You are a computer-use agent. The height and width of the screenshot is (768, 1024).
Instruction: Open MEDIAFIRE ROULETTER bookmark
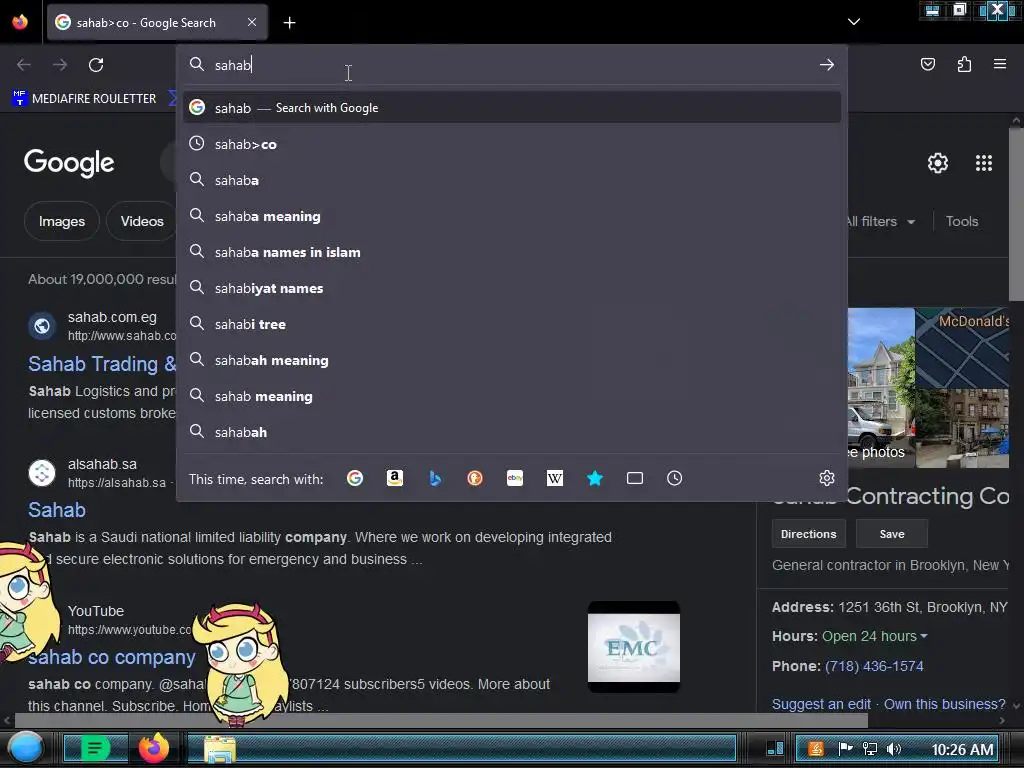[85, 99]
